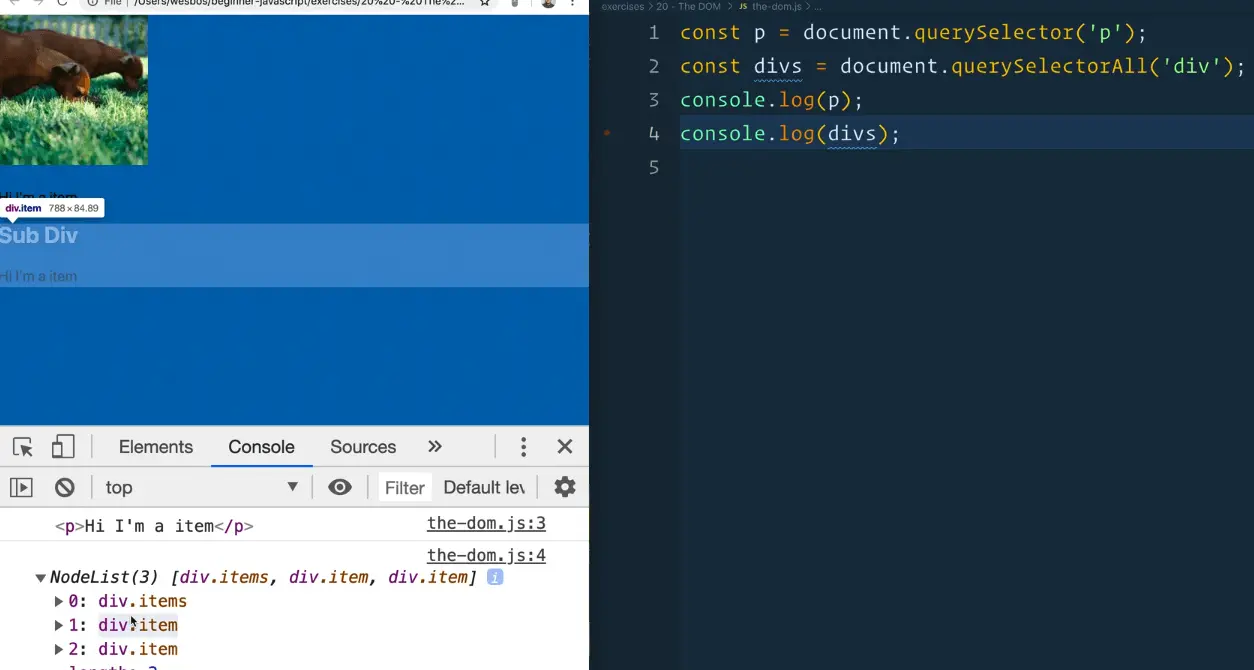Image resolution: width=1254 pixels, height=670 pixels.
Task: Toggle the device toolbar emulation icon
Action: tap(63, 446)
